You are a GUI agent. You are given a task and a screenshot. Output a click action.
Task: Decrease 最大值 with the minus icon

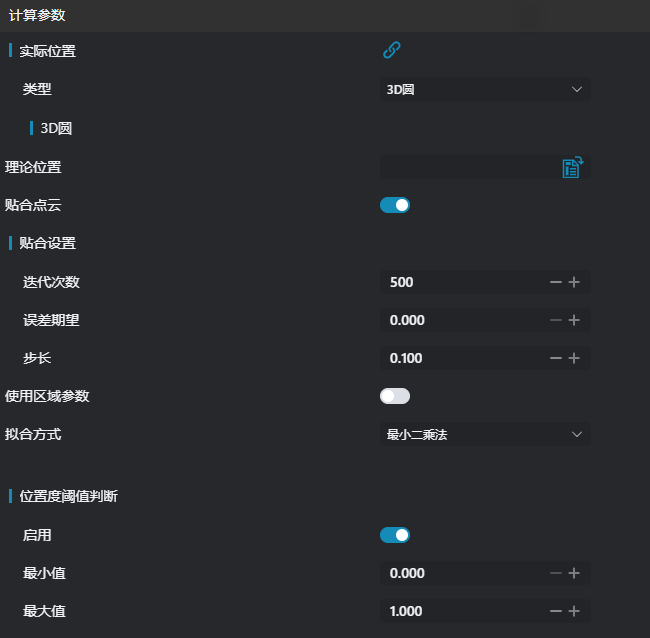pyautogui.click(x=556, y=611)
